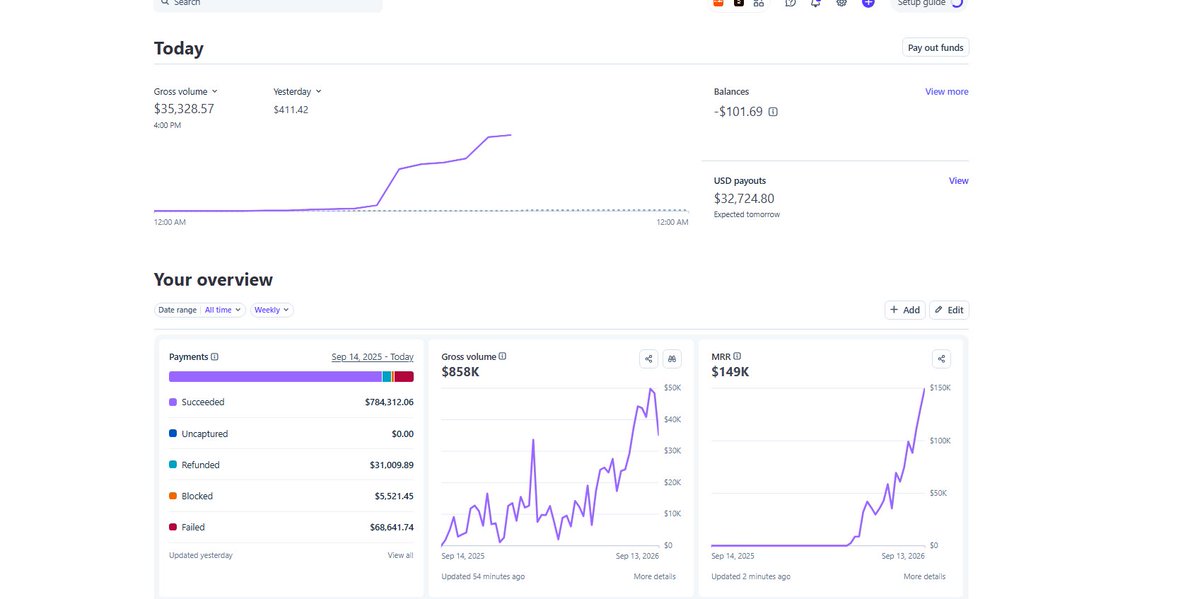Open the notifications bell in the top bar
The width and height of the screenshot is (1200, 599).
point(815,3)
